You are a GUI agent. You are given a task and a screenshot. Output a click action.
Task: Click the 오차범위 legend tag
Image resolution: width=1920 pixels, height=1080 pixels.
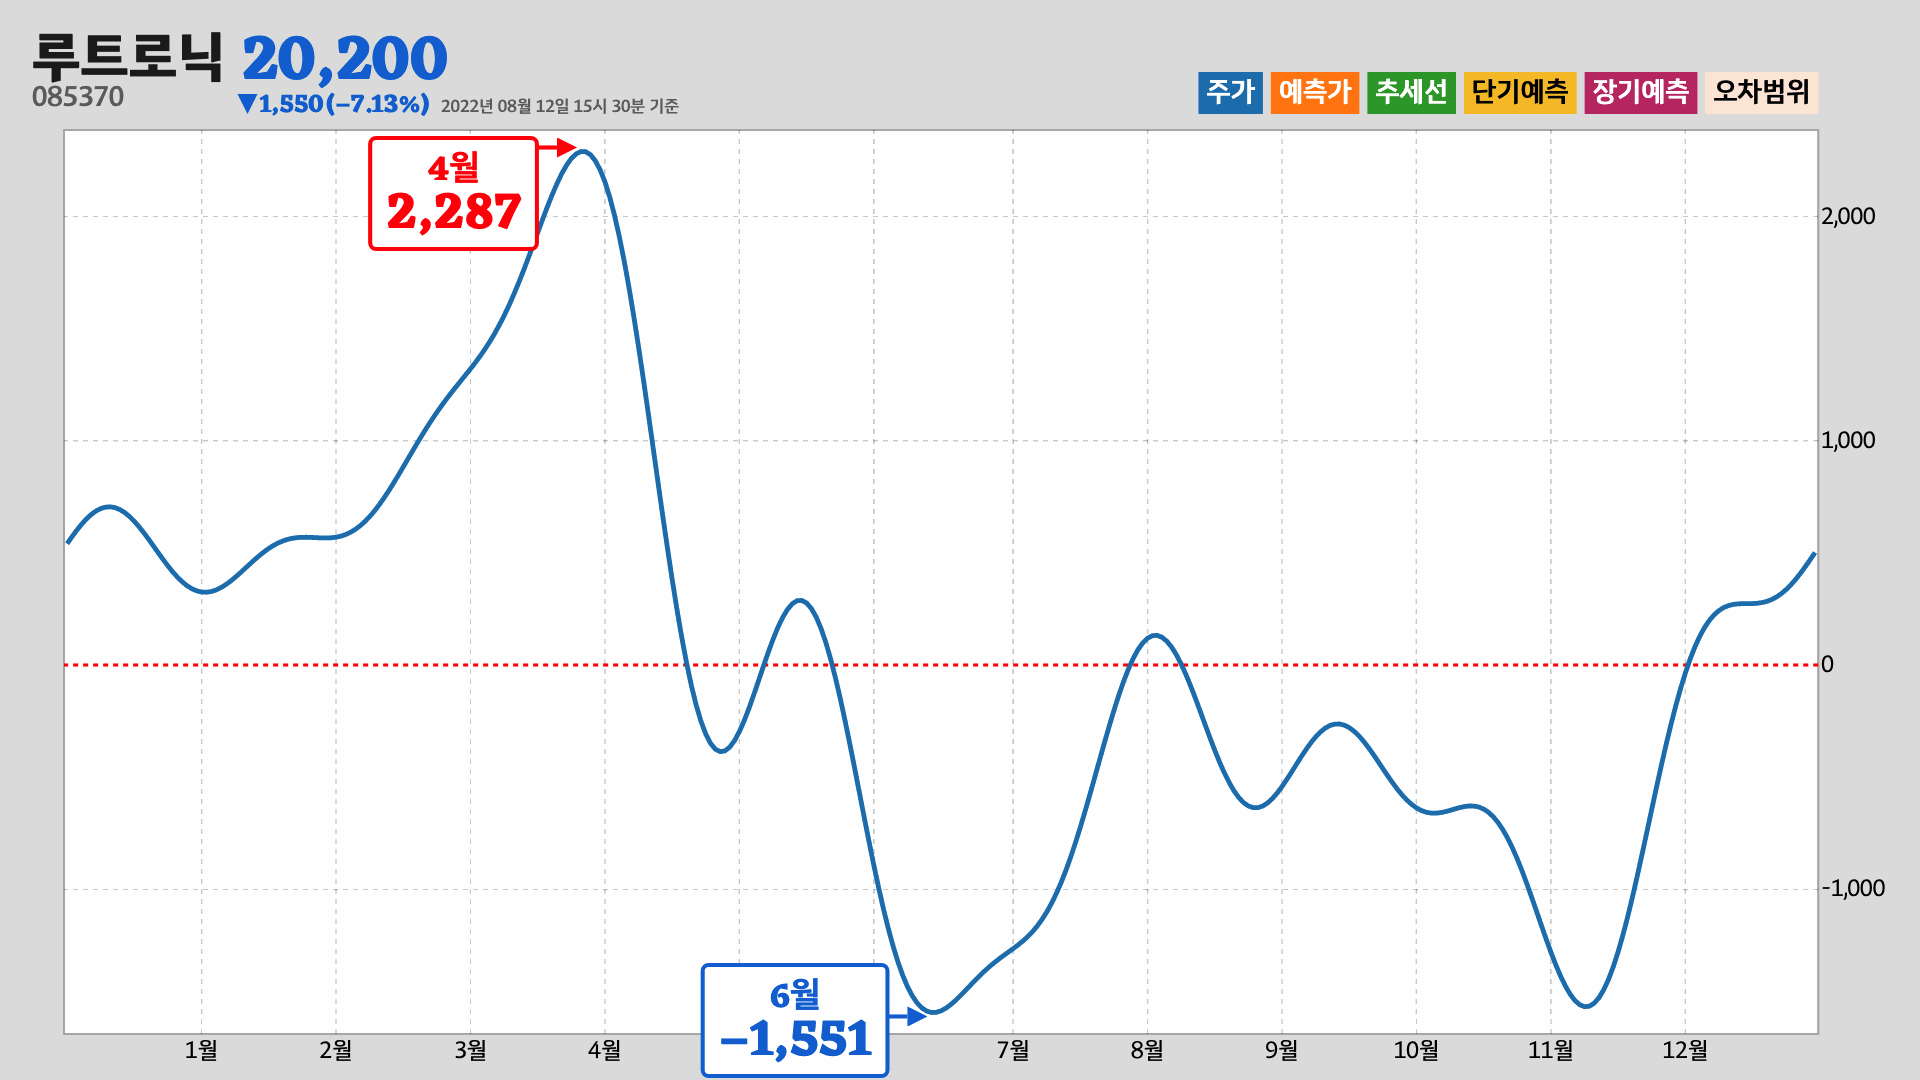pos(1761,93)
